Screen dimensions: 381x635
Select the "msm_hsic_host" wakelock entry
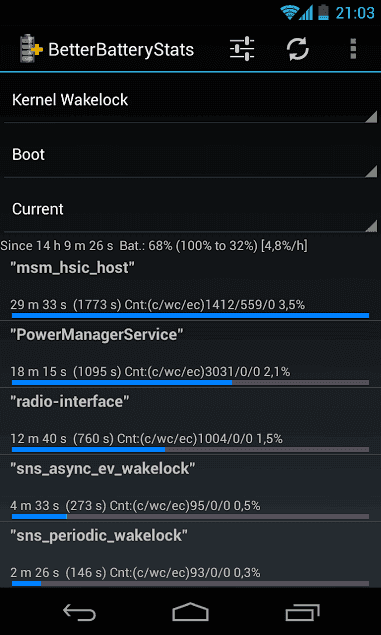[190, 288]
